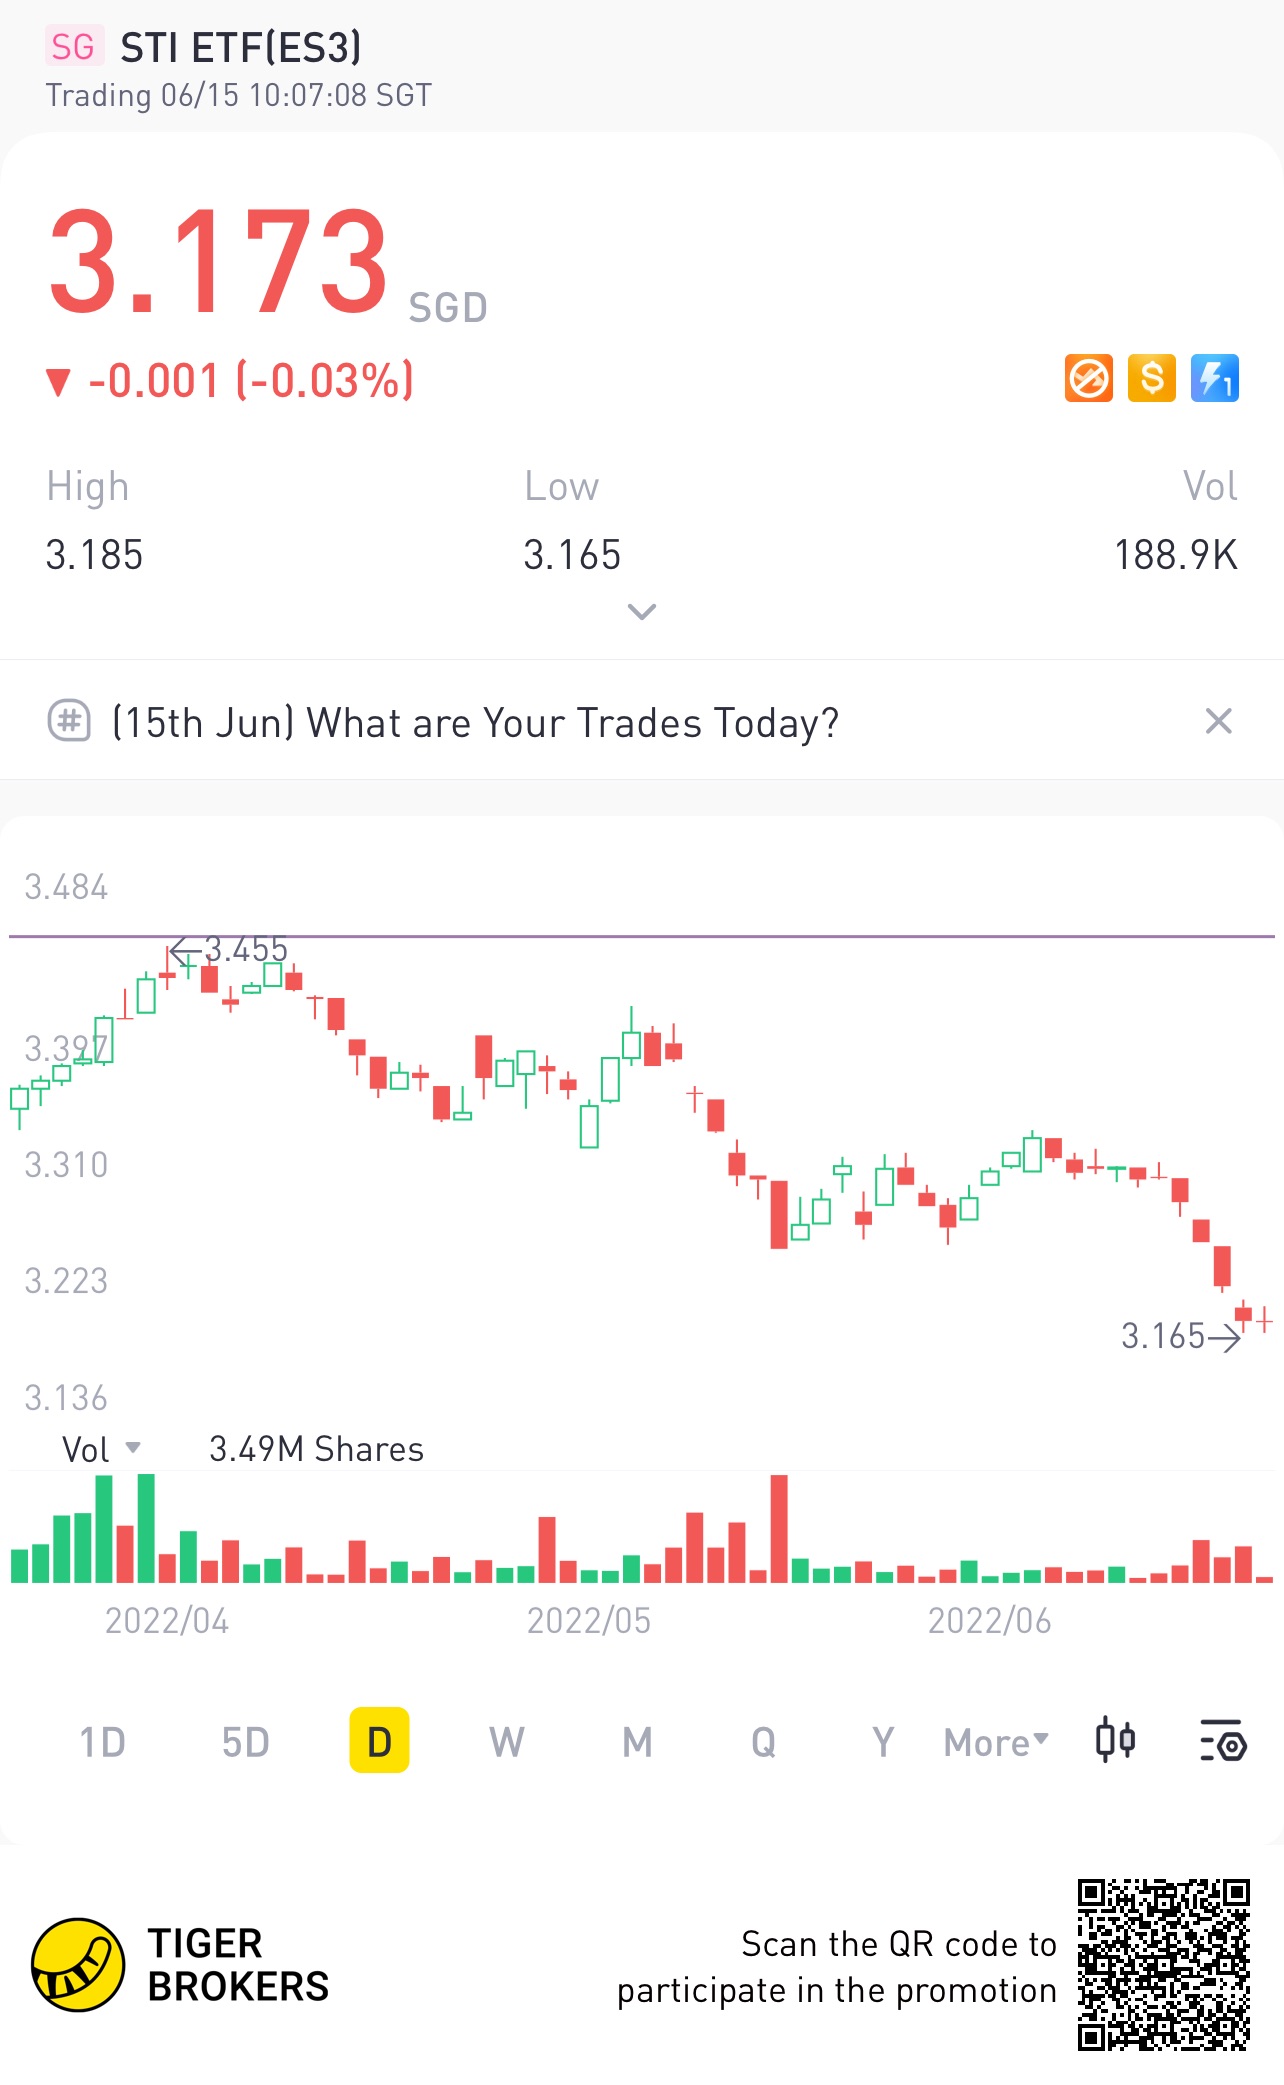Screen dimensions: 1284x2085
Task: Switch to the 1D chart tab
Action: click(102, 1743)
